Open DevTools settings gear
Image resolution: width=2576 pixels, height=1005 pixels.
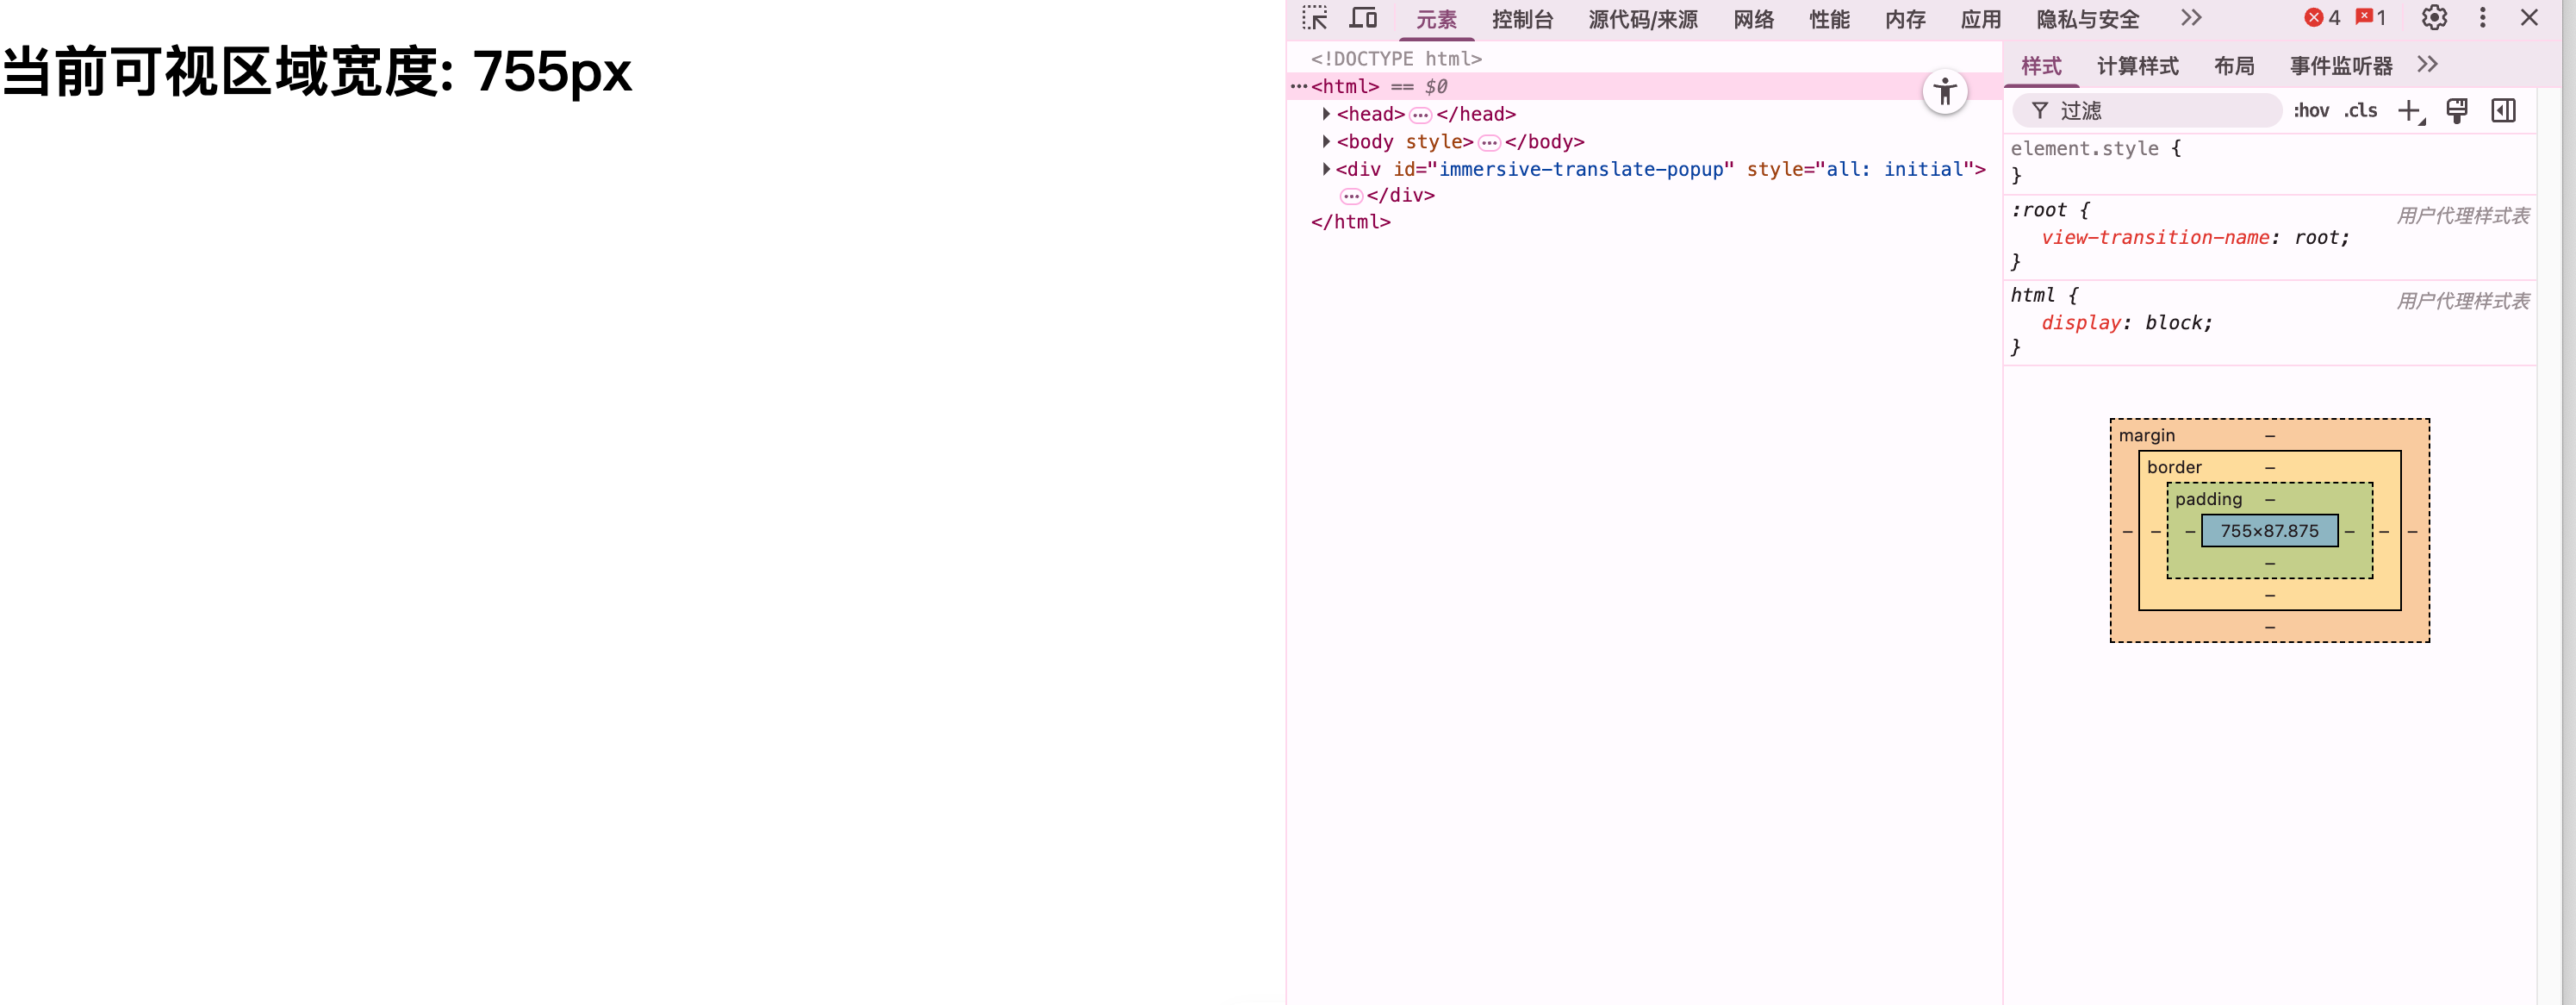pyautogui.click(x=2434, y=18)
